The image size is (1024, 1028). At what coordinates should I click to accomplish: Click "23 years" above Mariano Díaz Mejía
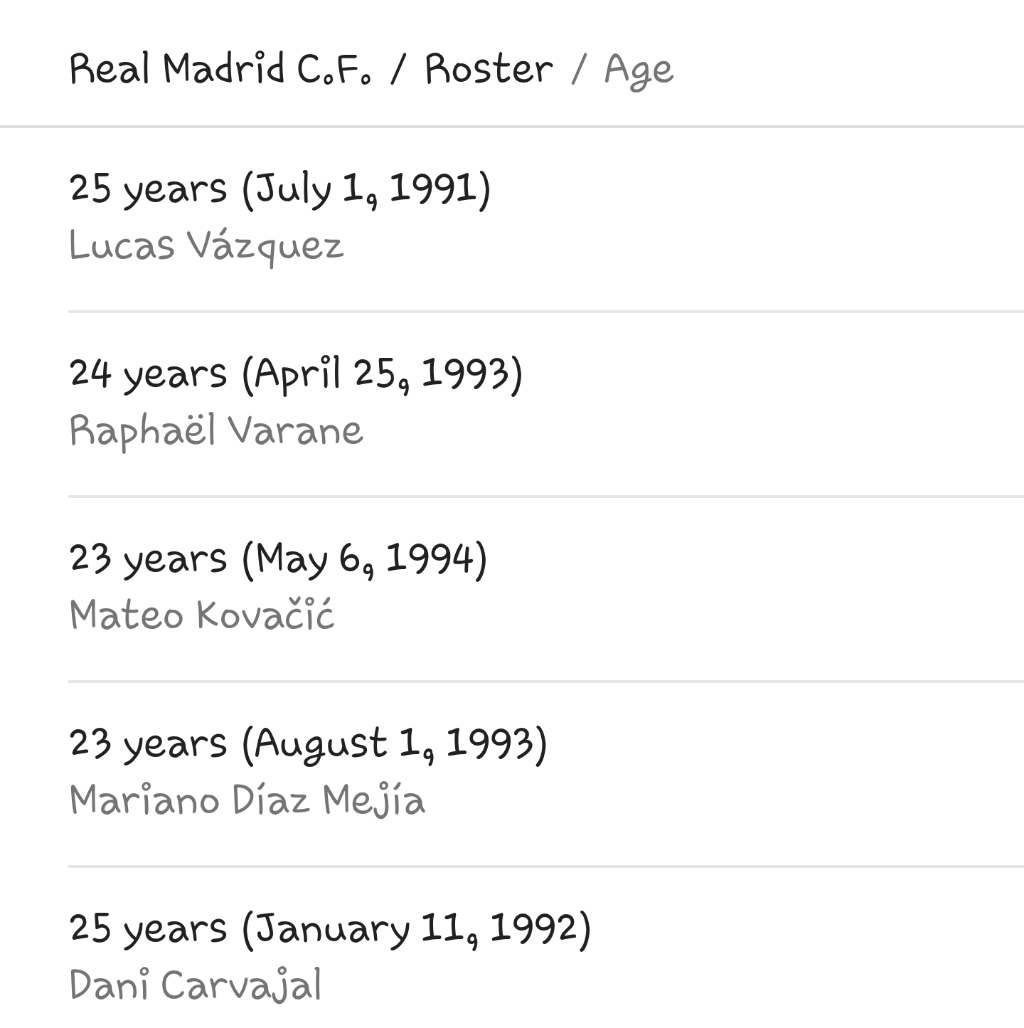[148, 744]
